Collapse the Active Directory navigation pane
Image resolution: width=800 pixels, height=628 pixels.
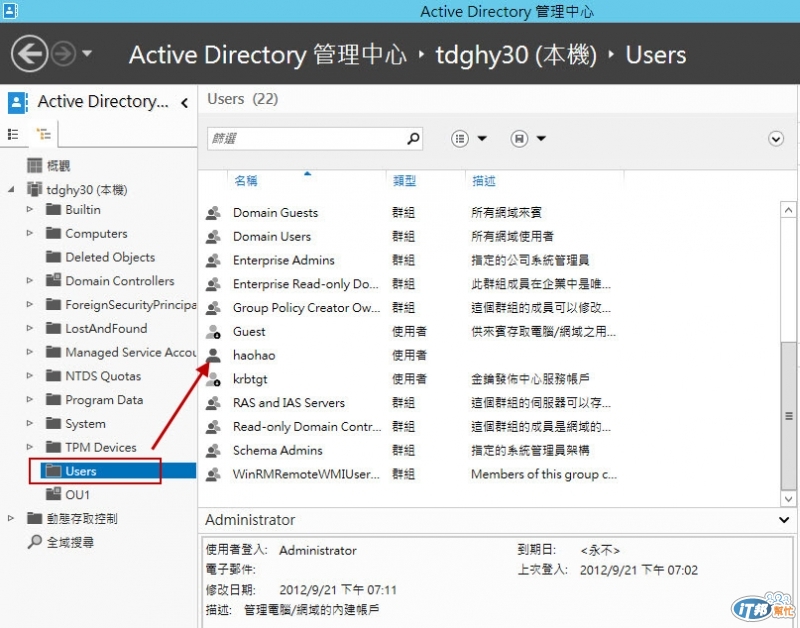tap(185, 103)
